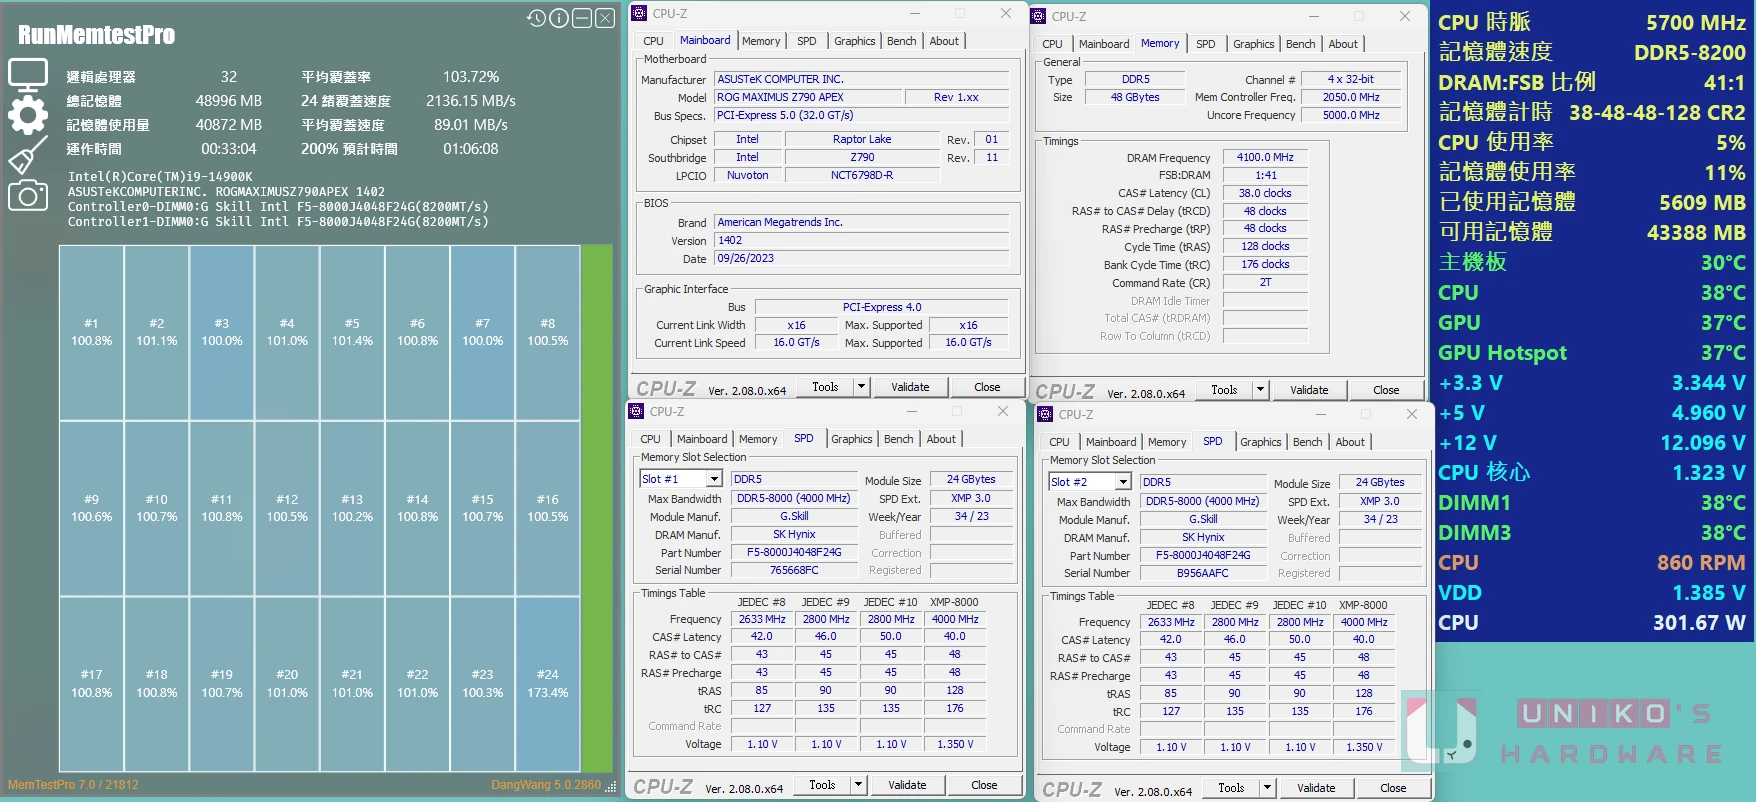The height and width of the screenshot is (802, 1756).
Task: Switch to Mainboard tab in Slot #1 SPD window
Action: coord(702,439)
